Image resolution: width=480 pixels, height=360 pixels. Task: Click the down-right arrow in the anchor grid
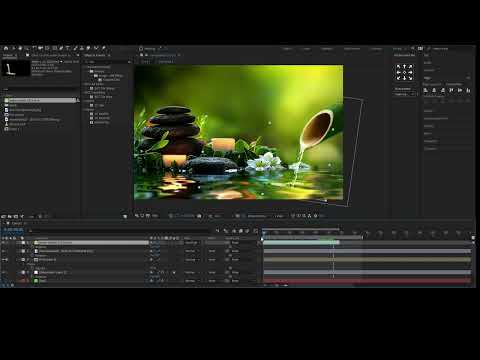(x=410, y=78)
